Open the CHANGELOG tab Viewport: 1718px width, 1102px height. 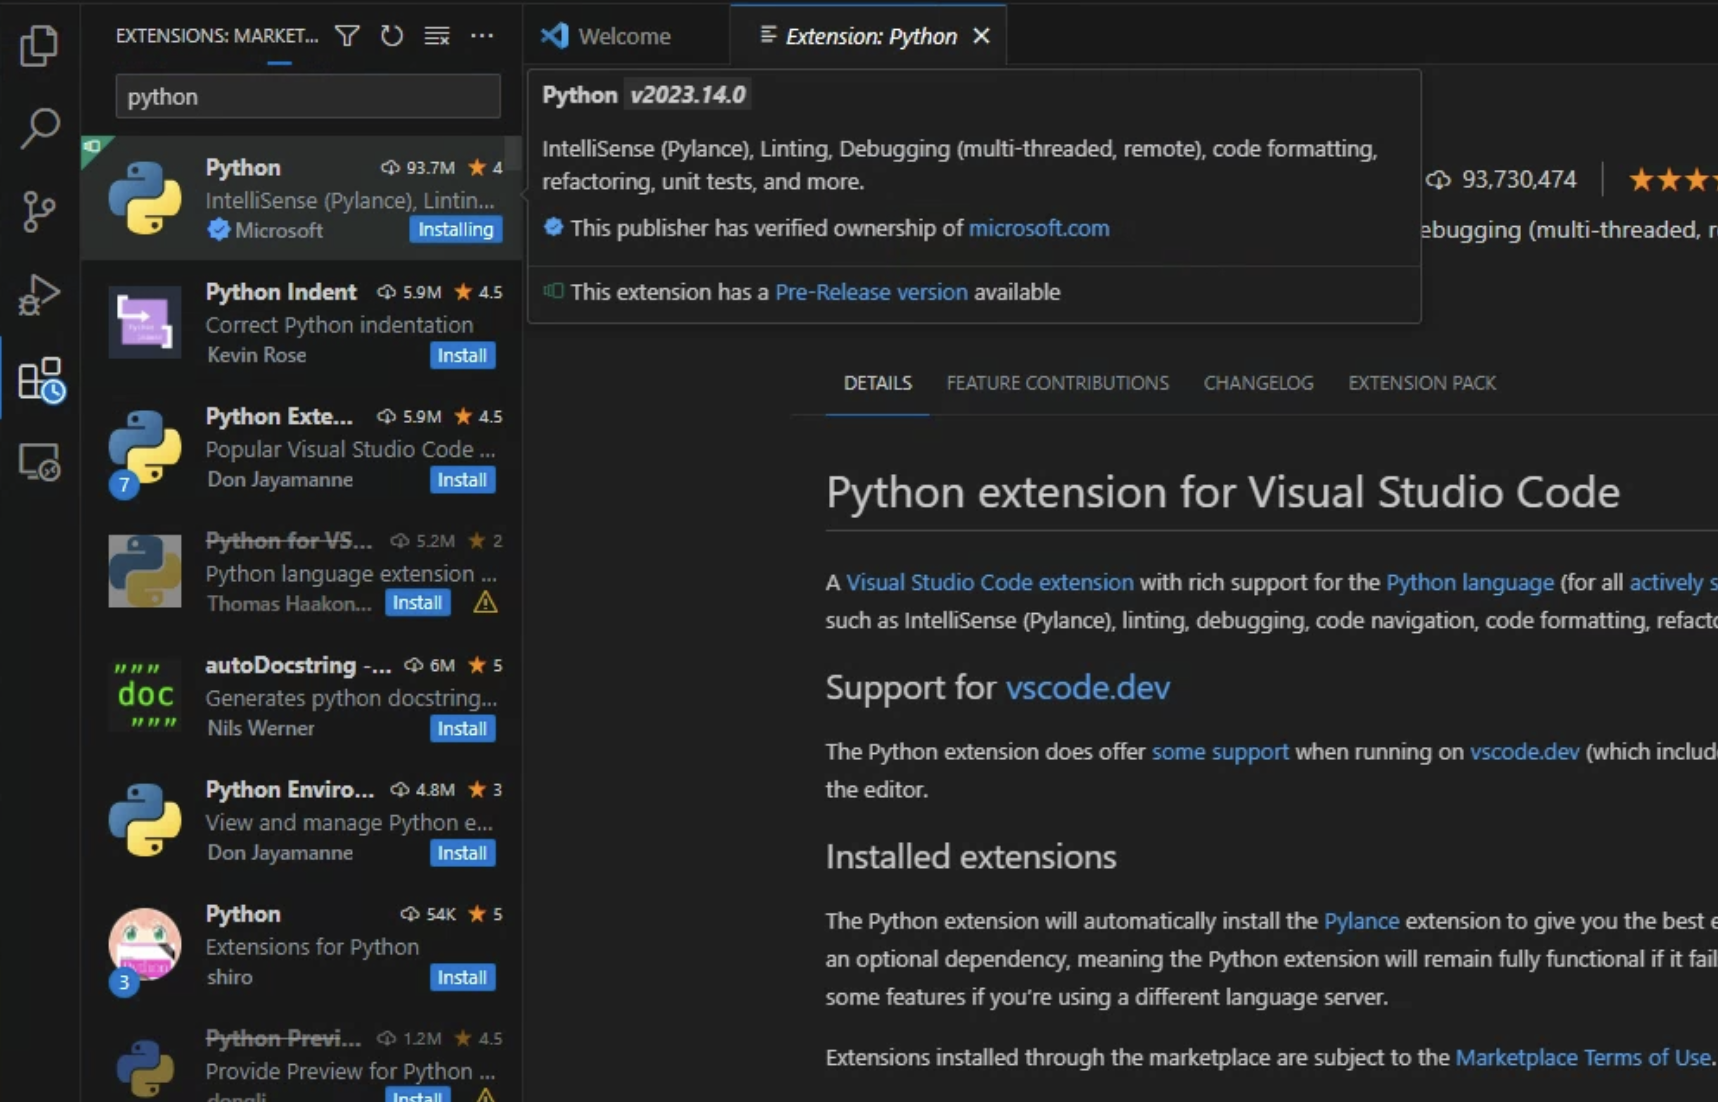click(1258, 383)
